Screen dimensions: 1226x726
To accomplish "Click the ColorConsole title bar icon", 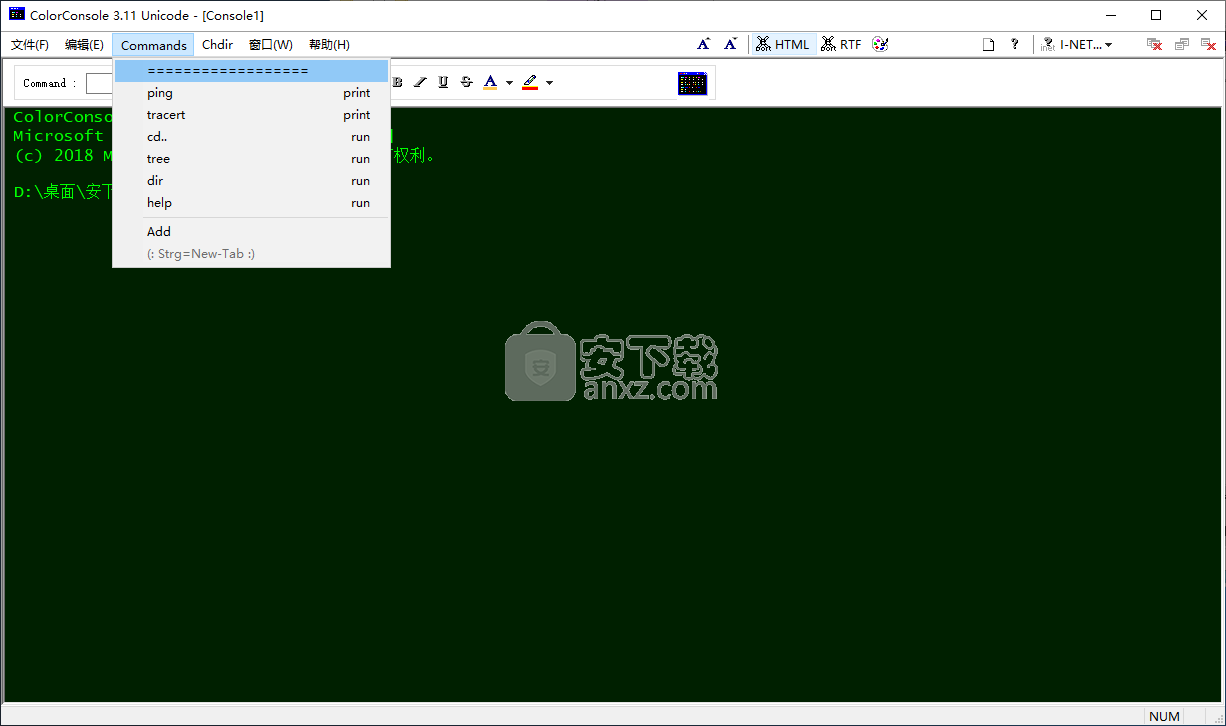I will pyautogui.click(x=17, y=14).
